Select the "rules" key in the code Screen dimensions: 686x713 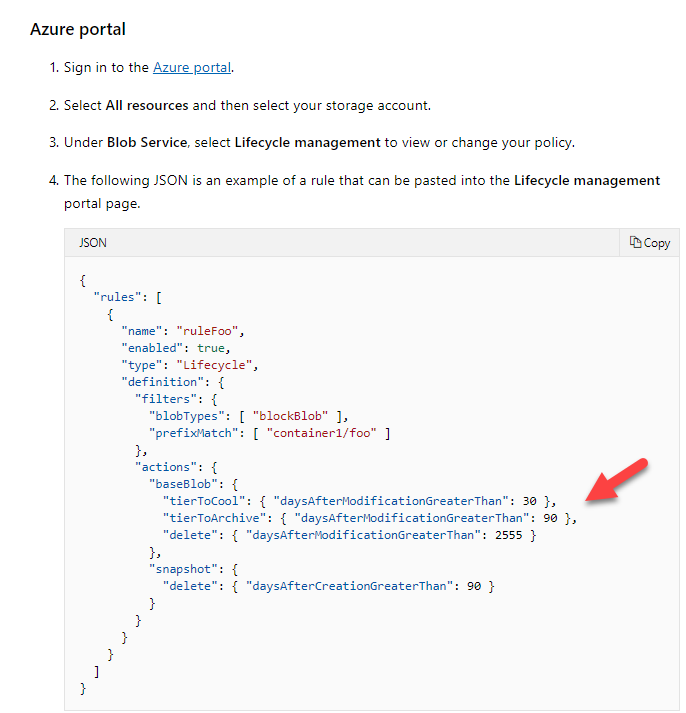pyautogui.click(x=118, y=297)
